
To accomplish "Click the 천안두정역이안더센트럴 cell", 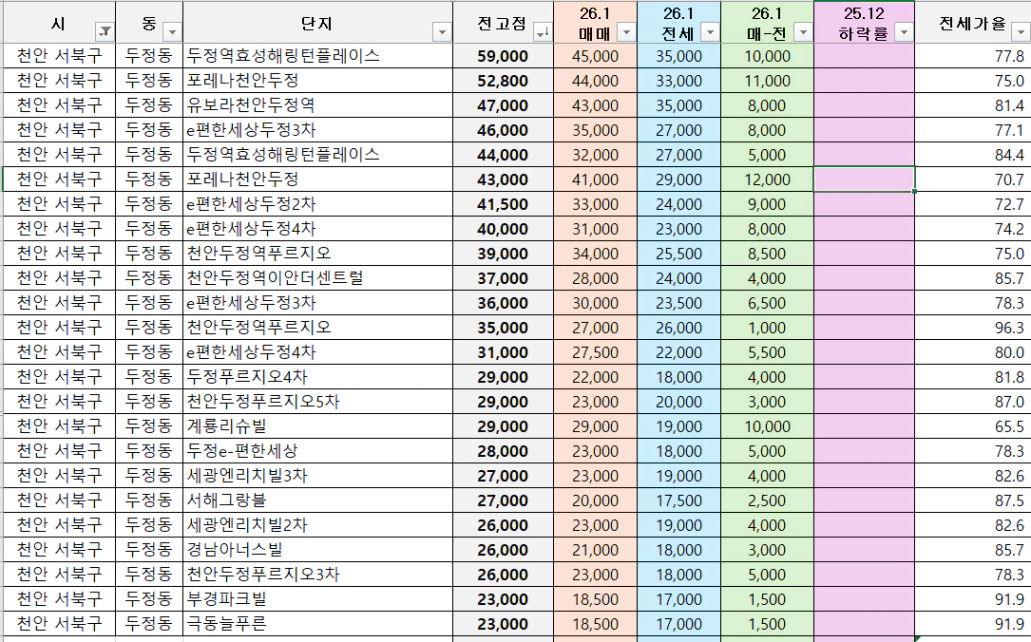I will click(x=318, y=278).
